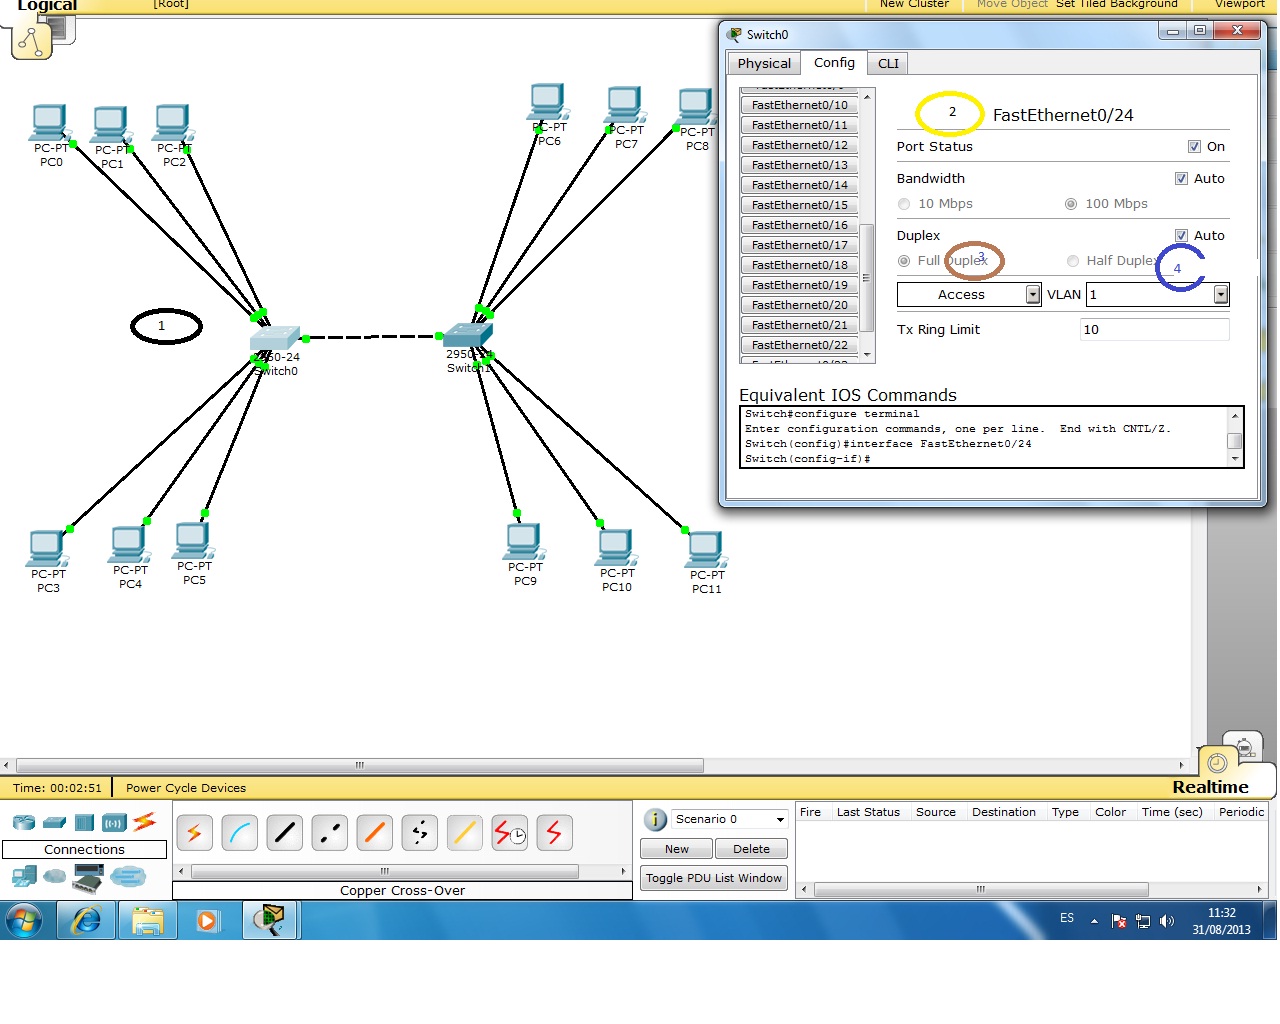Select the Full Duplex radio button
This screenshot has width=1280, height=1024.
[x=904, y=260]
